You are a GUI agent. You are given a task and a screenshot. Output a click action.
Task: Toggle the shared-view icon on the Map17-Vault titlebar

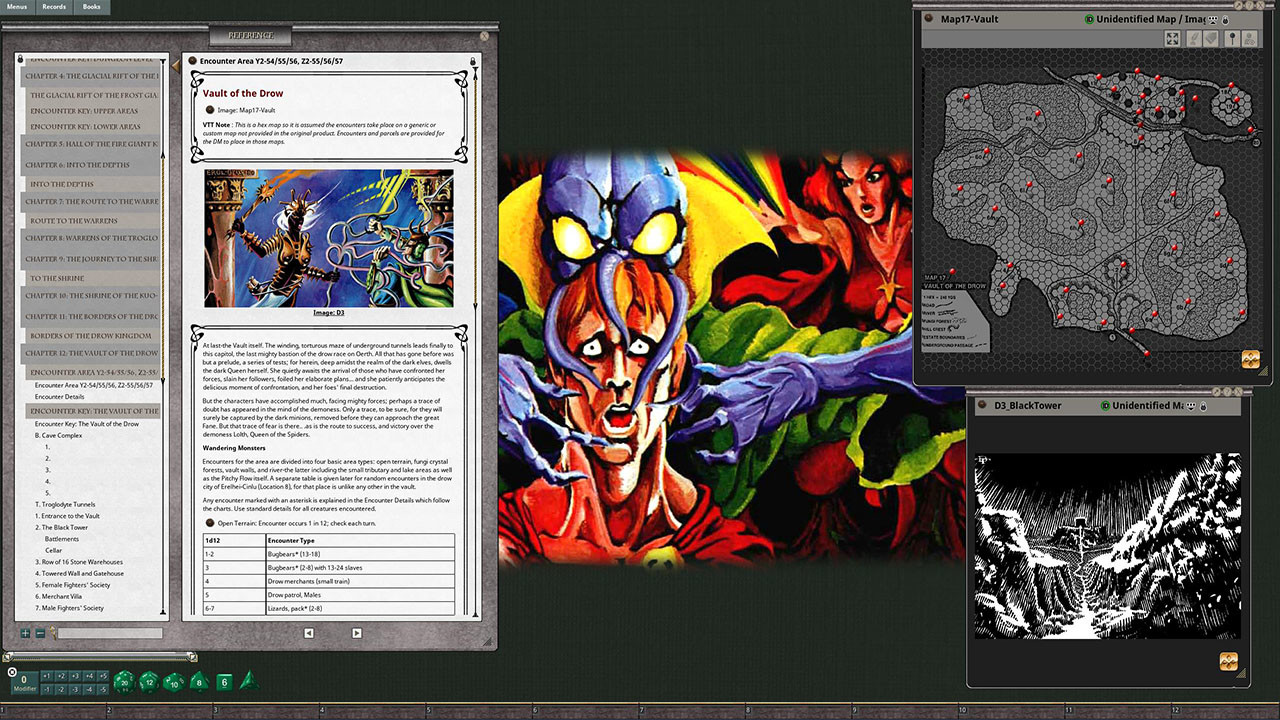point(1213,21)
